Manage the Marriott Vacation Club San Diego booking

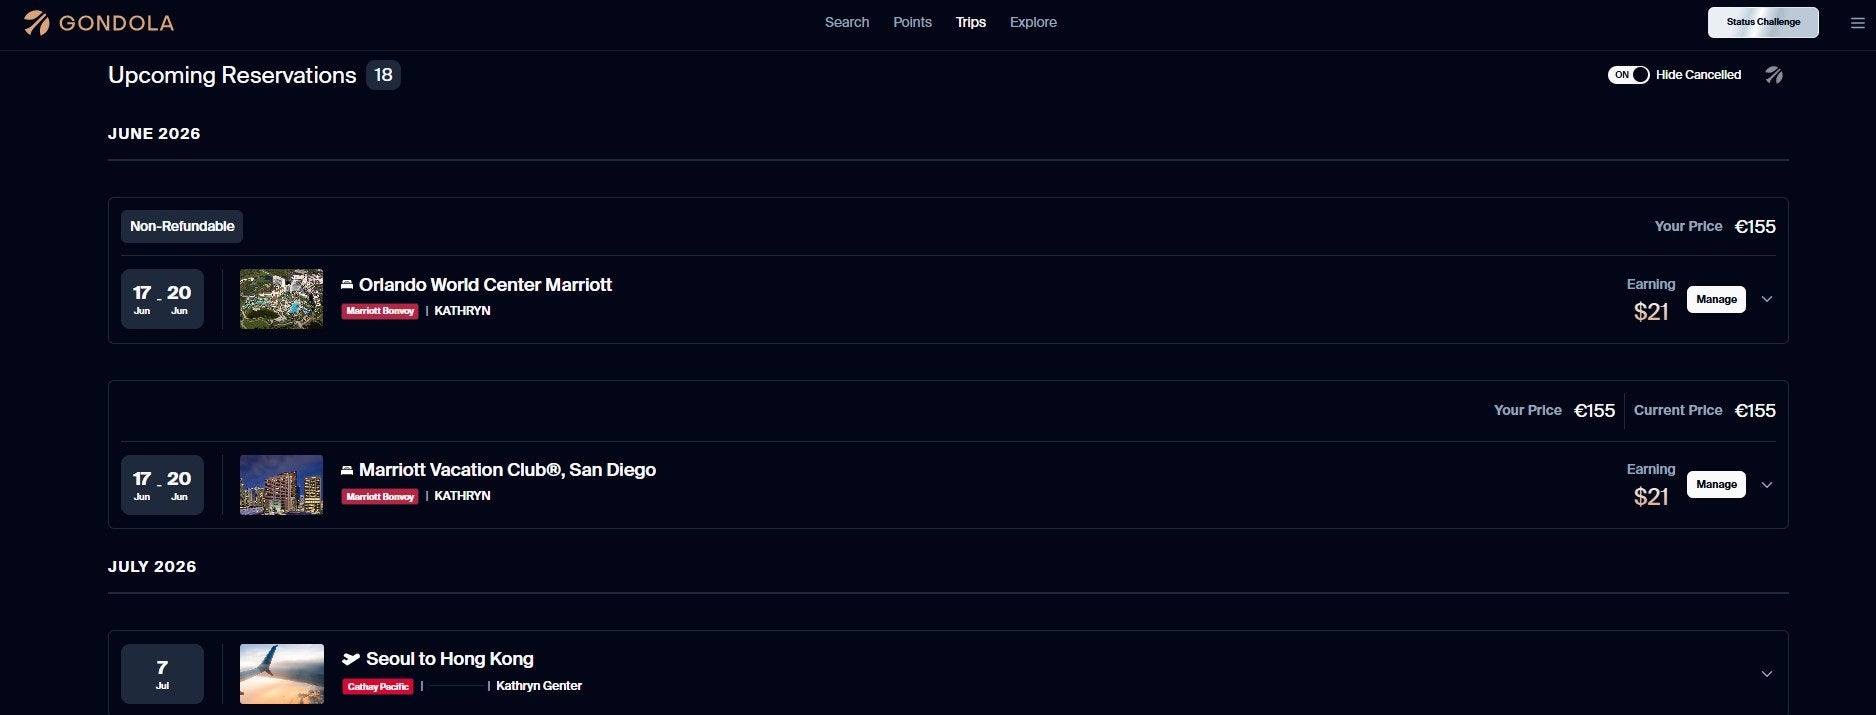[x=1716, y=484]
